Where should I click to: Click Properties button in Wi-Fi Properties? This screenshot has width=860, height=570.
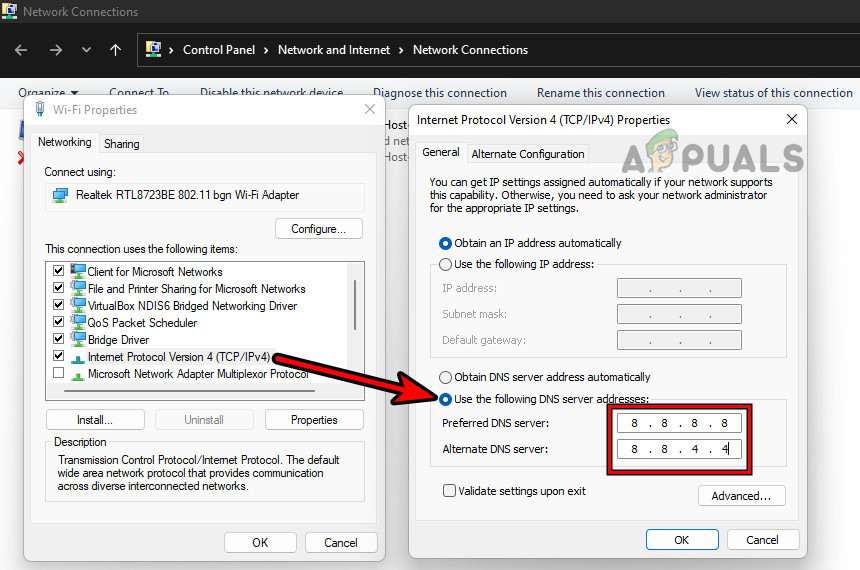tap(314, 420)
